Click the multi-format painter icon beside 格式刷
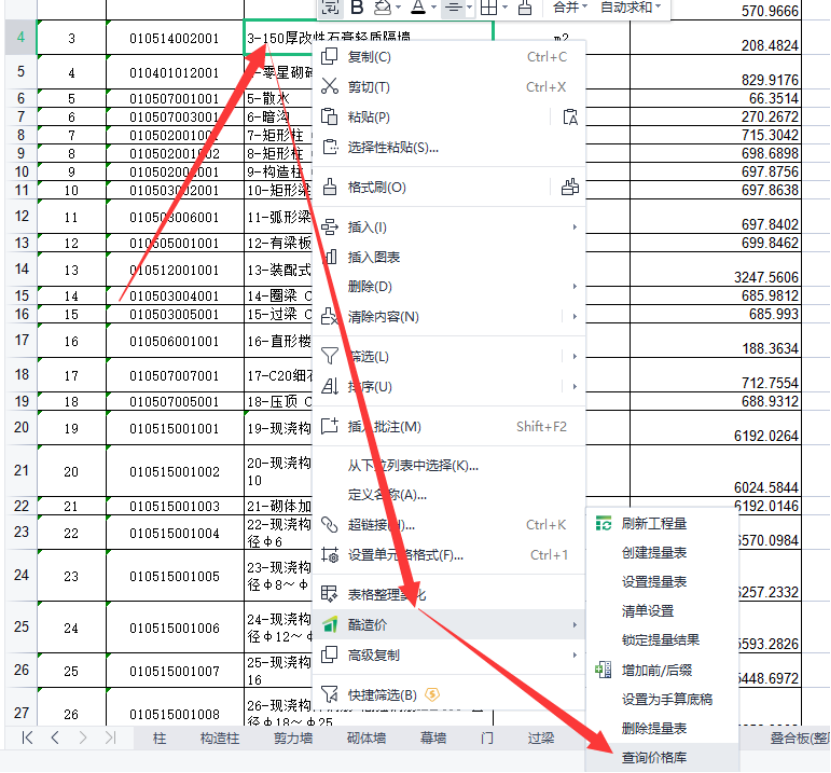The width and height of the screenshot is (831, 773). 570,187
